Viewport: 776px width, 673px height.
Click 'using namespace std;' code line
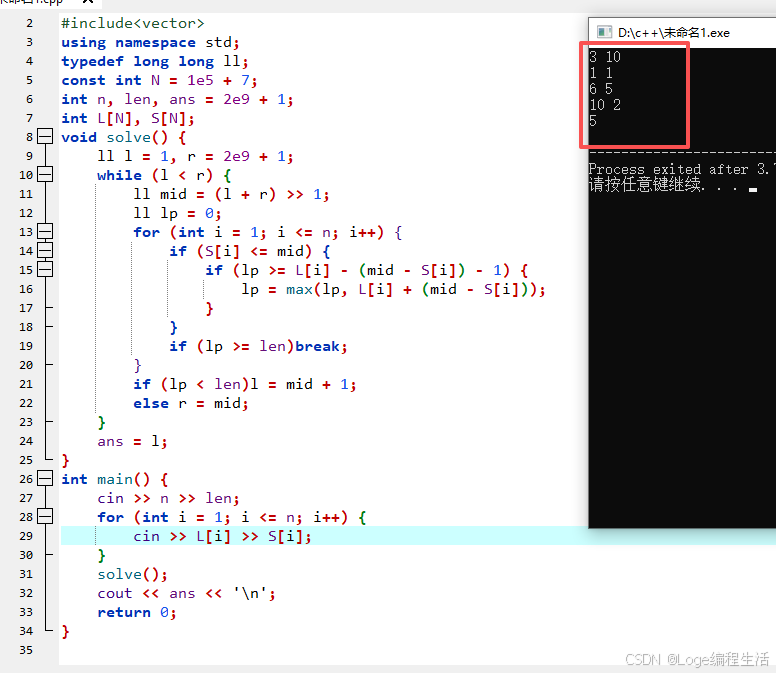pyautogui.click(x=150, y=43)
